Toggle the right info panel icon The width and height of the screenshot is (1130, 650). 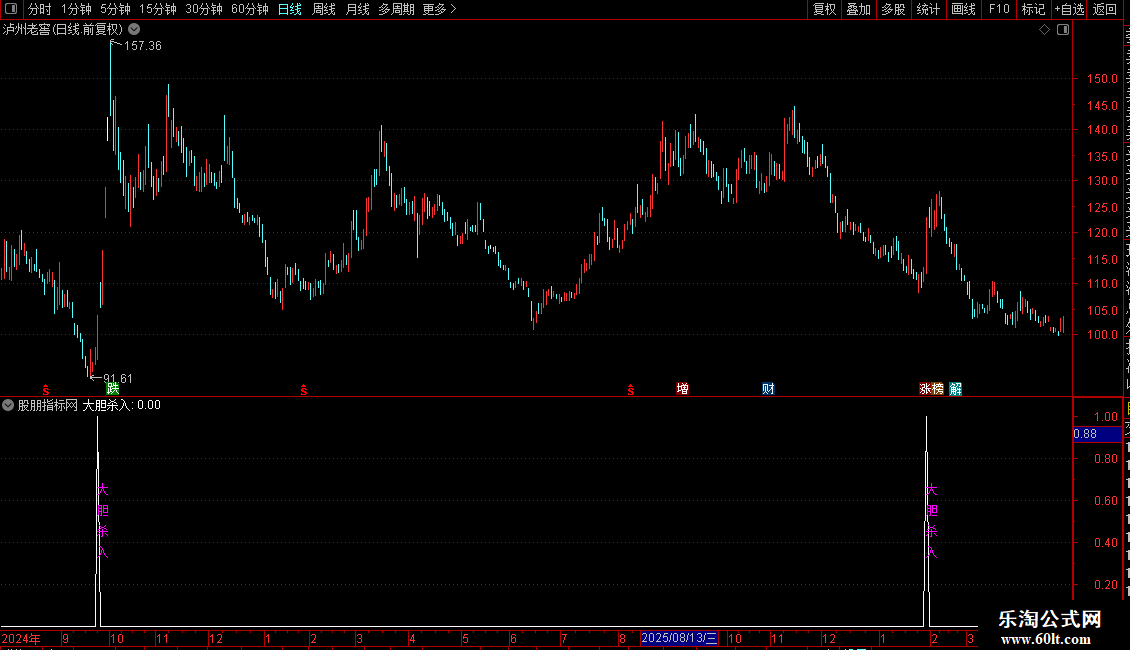[1063, 30]
